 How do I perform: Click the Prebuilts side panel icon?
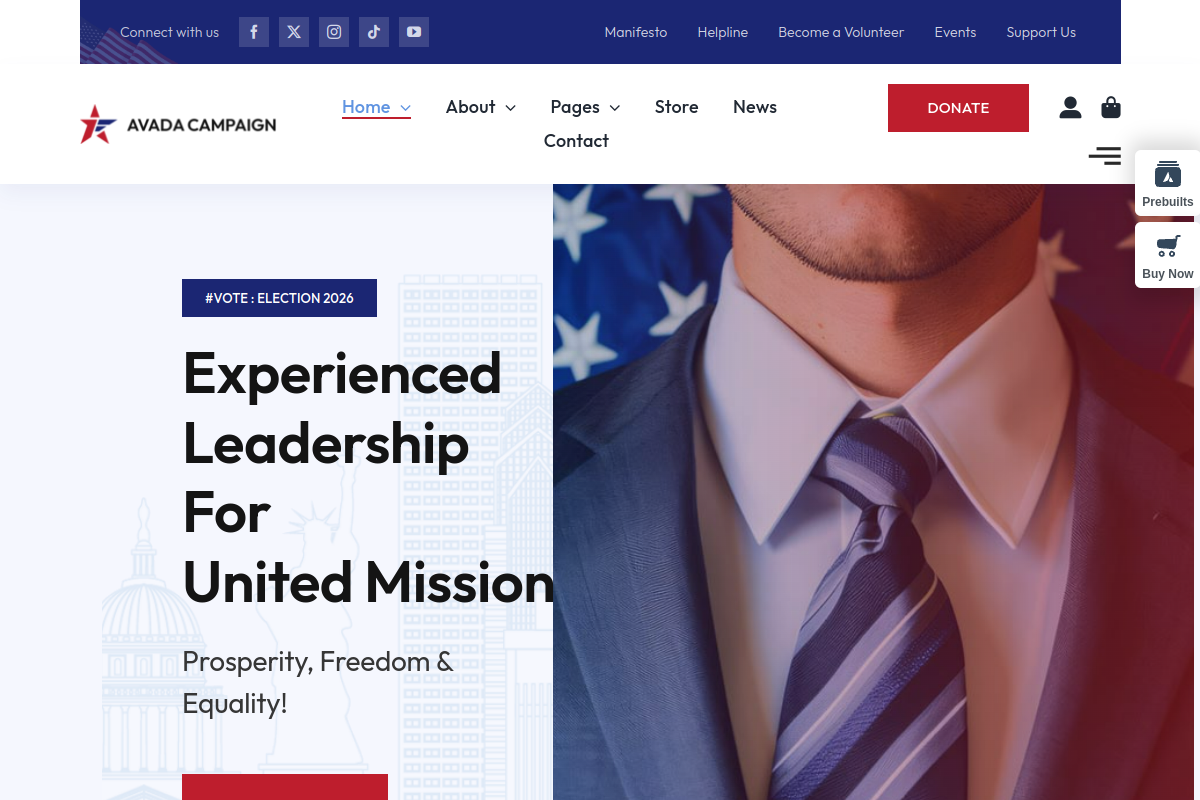[x=1168, y=184]
